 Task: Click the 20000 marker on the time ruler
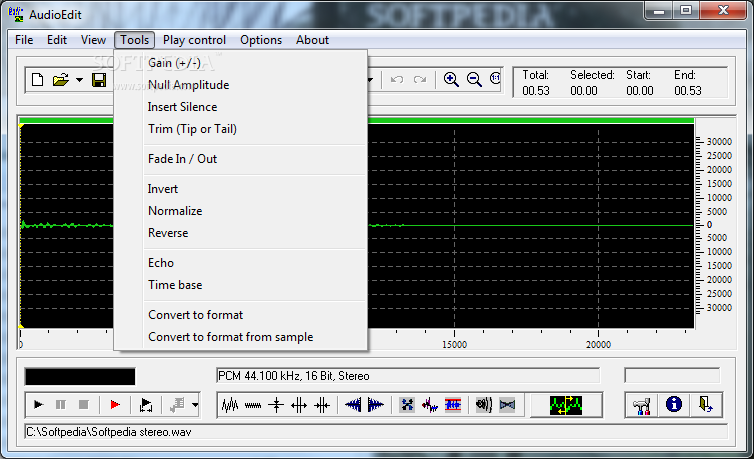coord(598,344)
